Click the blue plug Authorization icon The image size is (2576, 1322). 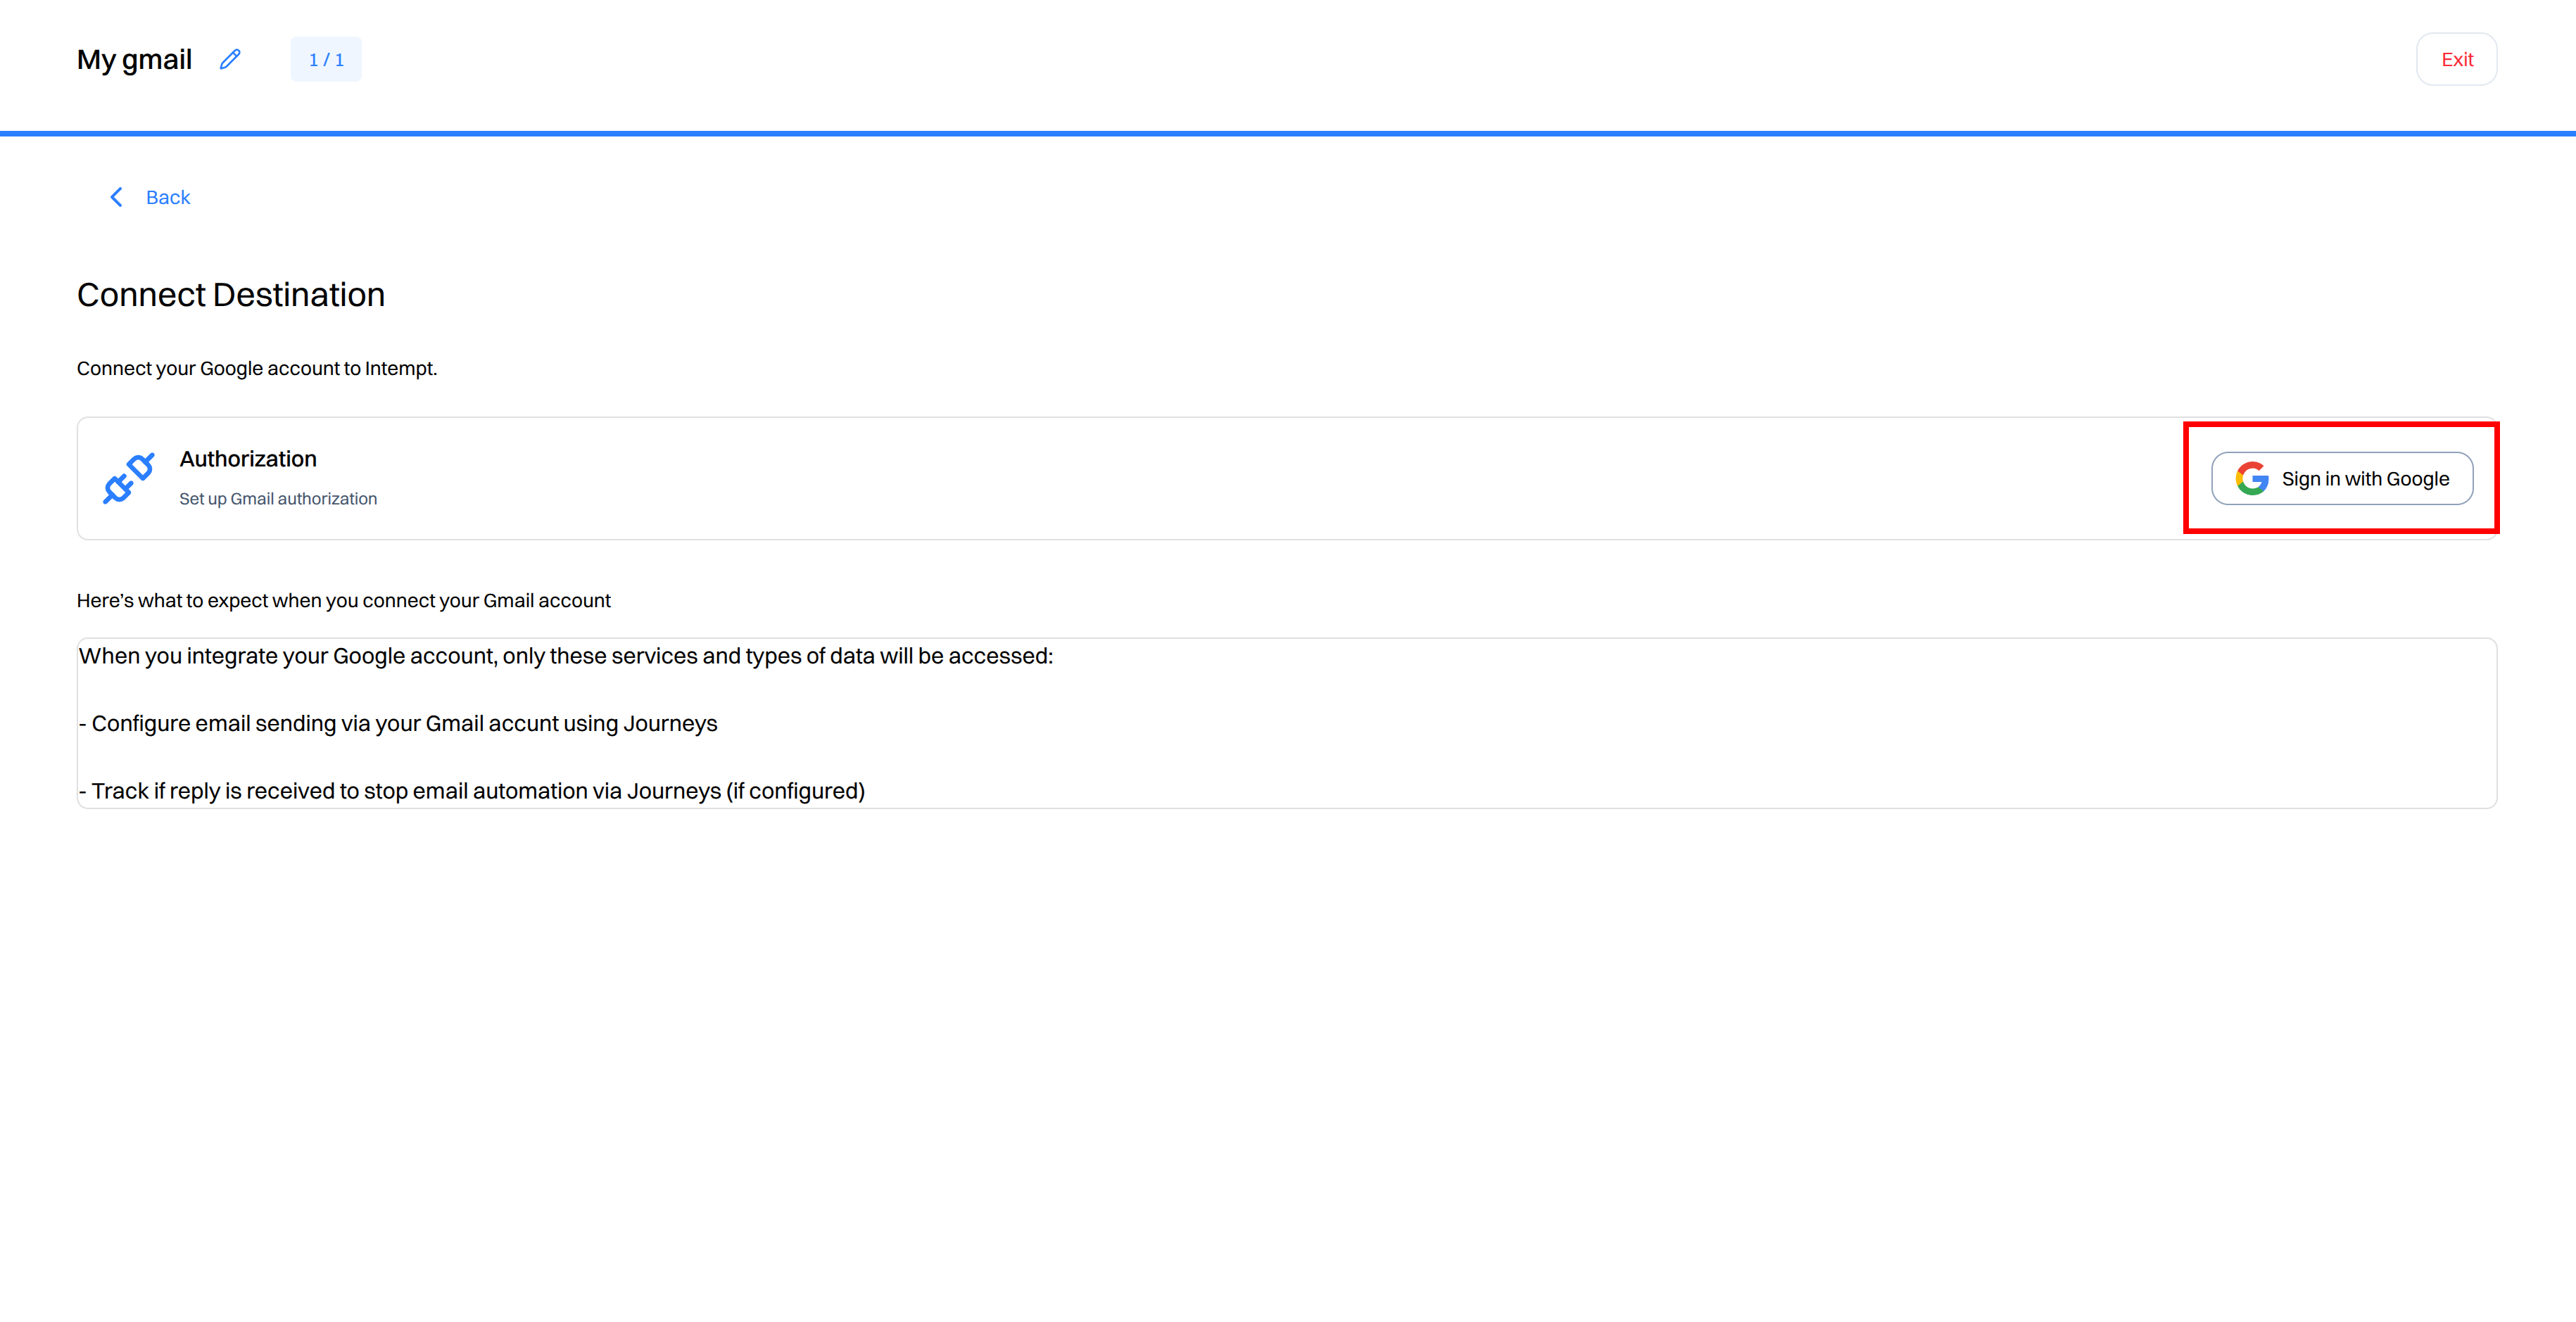[x=129, y=478]
